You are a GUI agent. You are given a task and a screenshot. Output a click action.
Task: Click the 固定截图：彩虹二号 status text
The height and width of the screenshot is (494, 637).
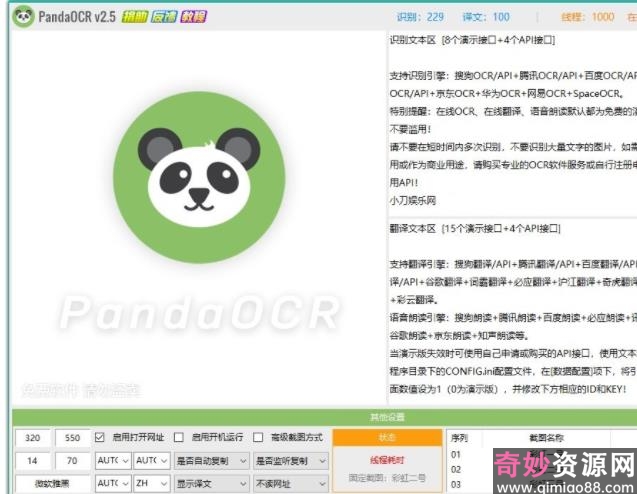point(387,478)
